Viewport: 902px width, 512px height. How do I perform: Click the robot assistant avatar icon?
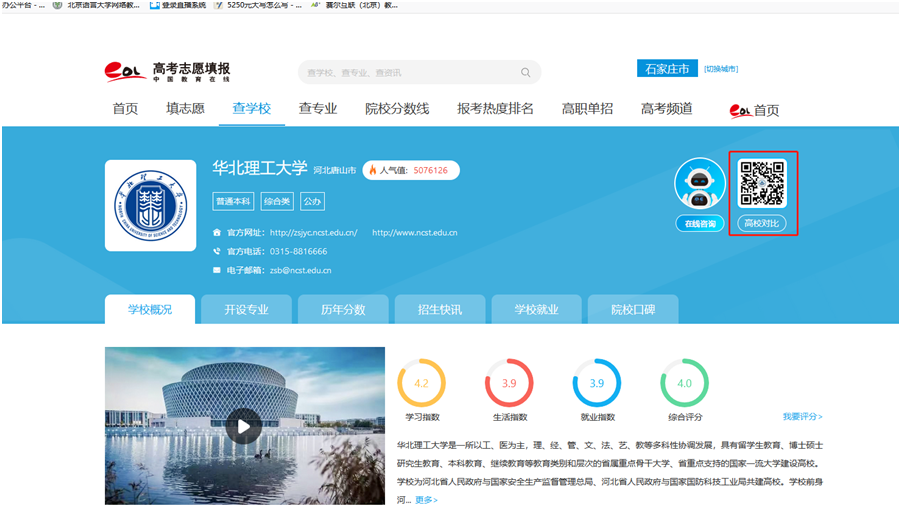tap(700, 183)
